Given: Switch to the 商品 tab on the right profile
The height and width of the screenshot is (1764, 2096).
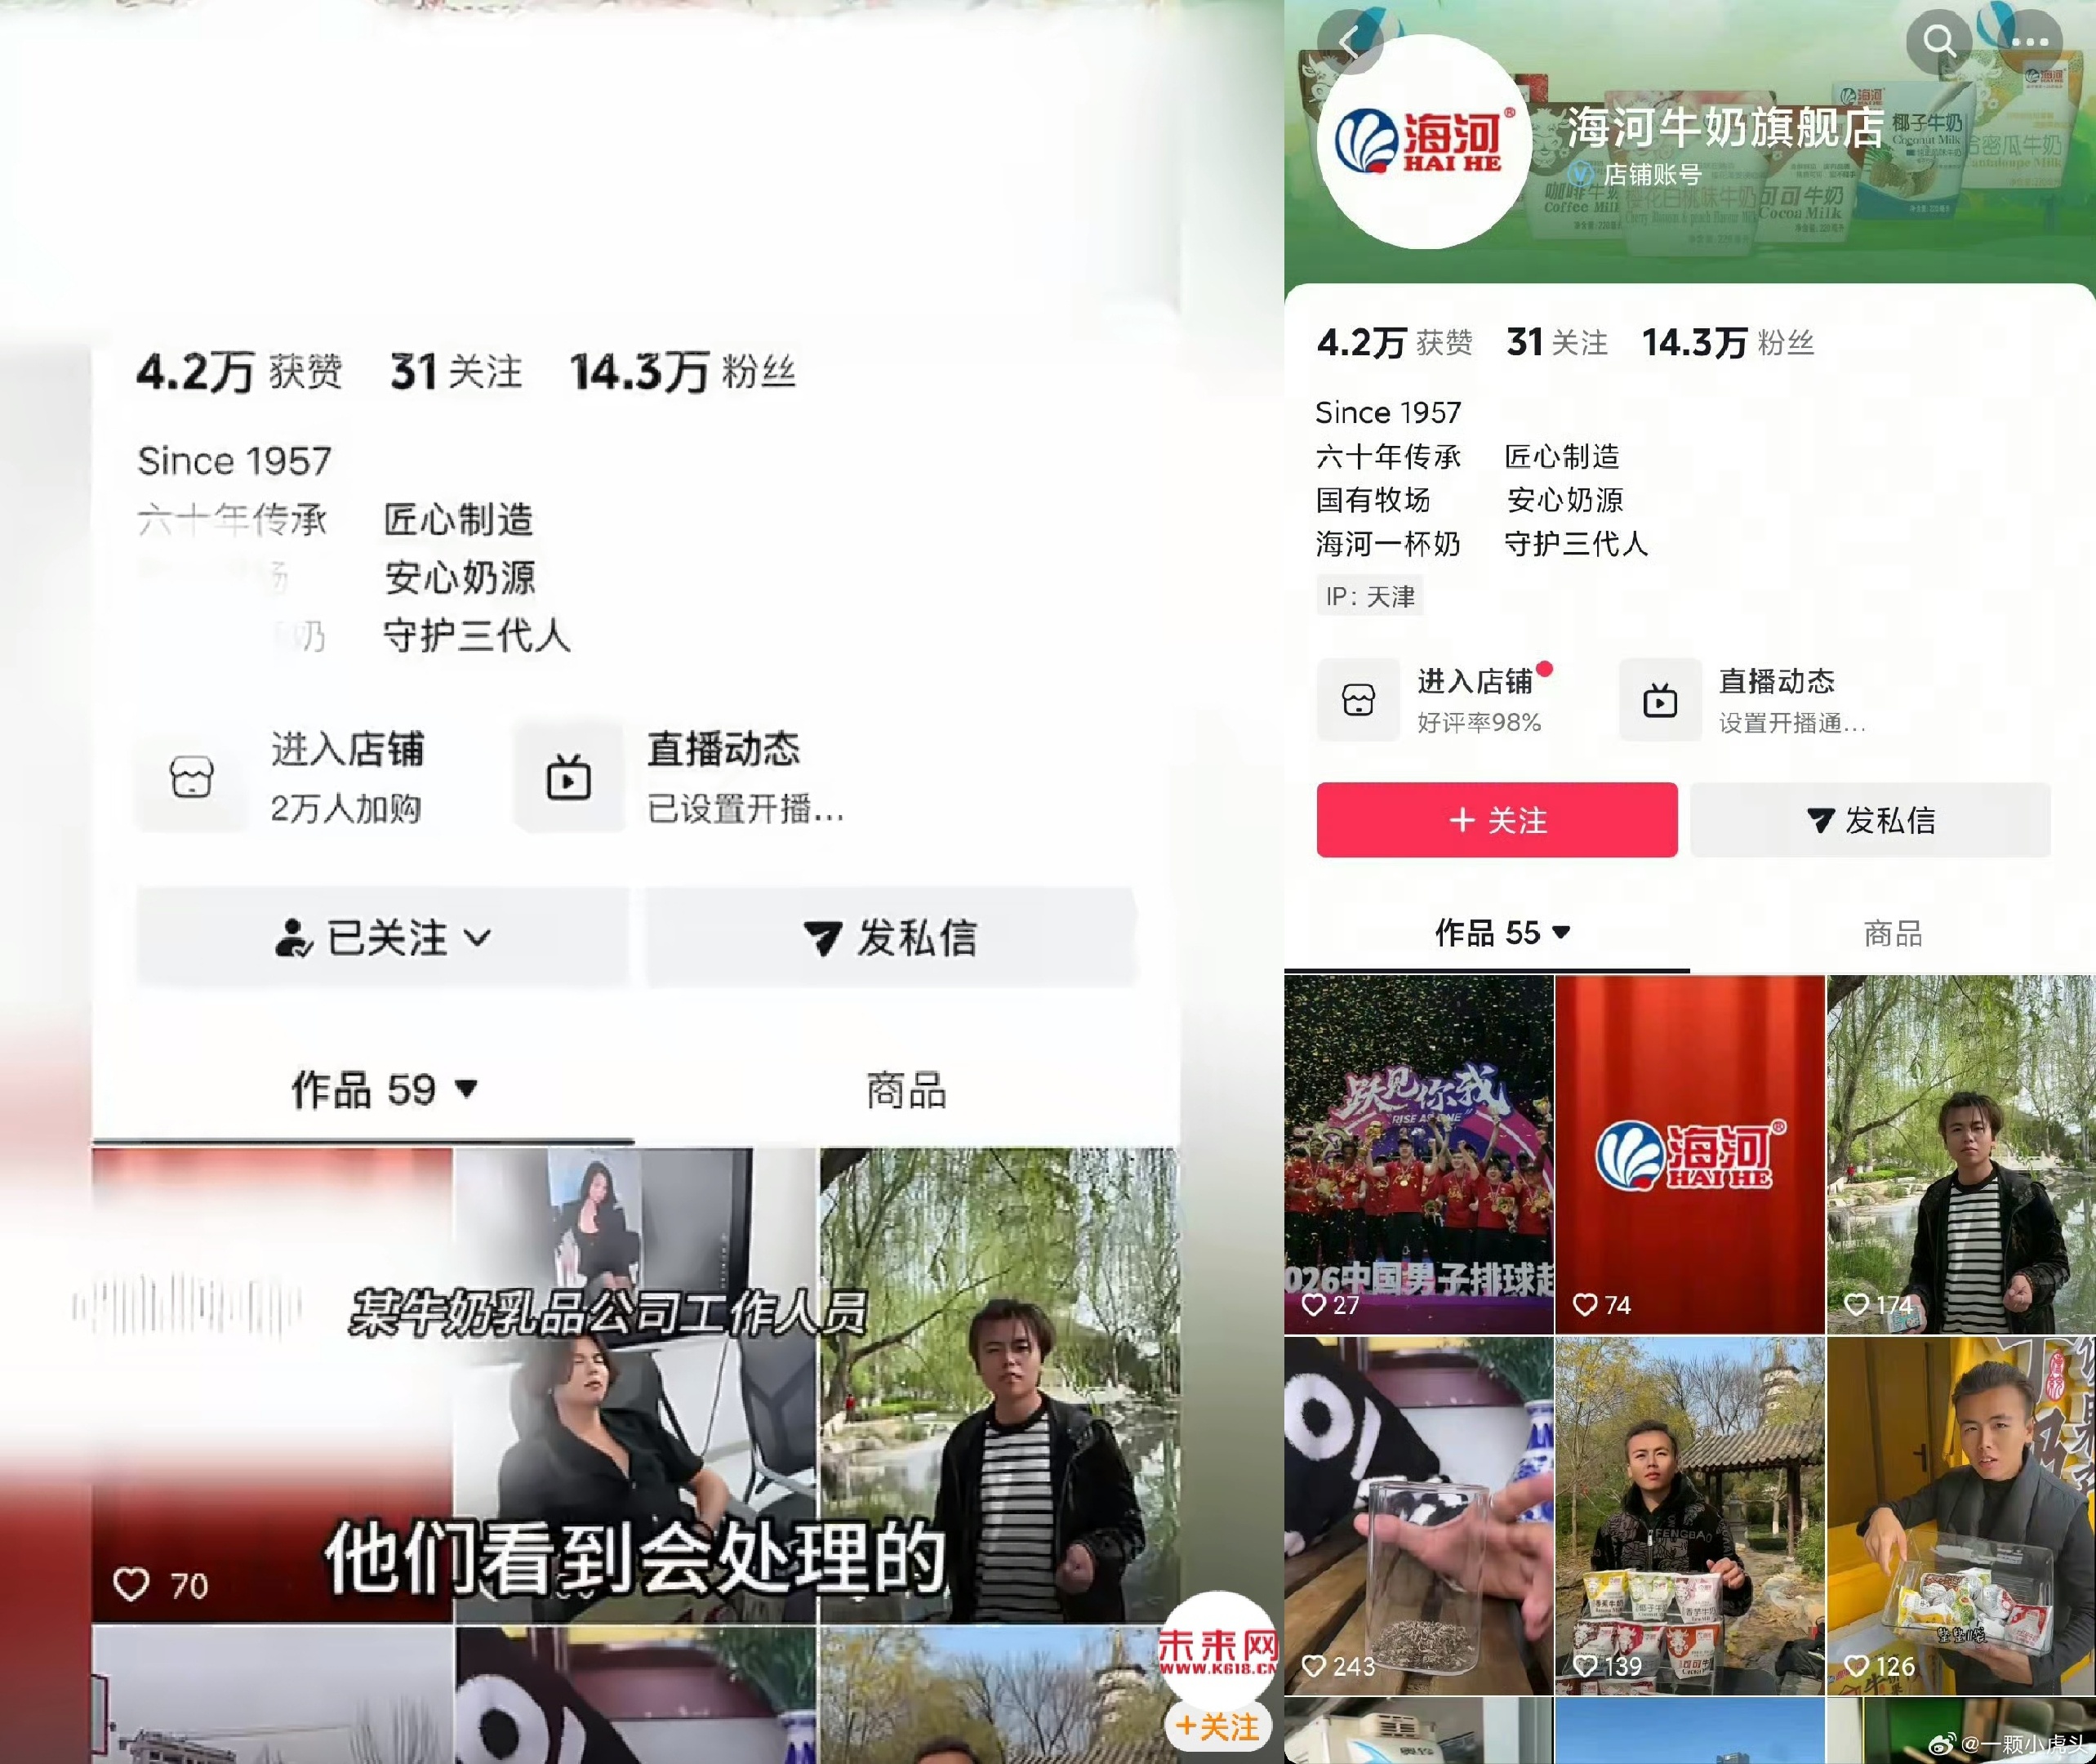Looking at the screenshot, I should click(x=1892, y=933).
